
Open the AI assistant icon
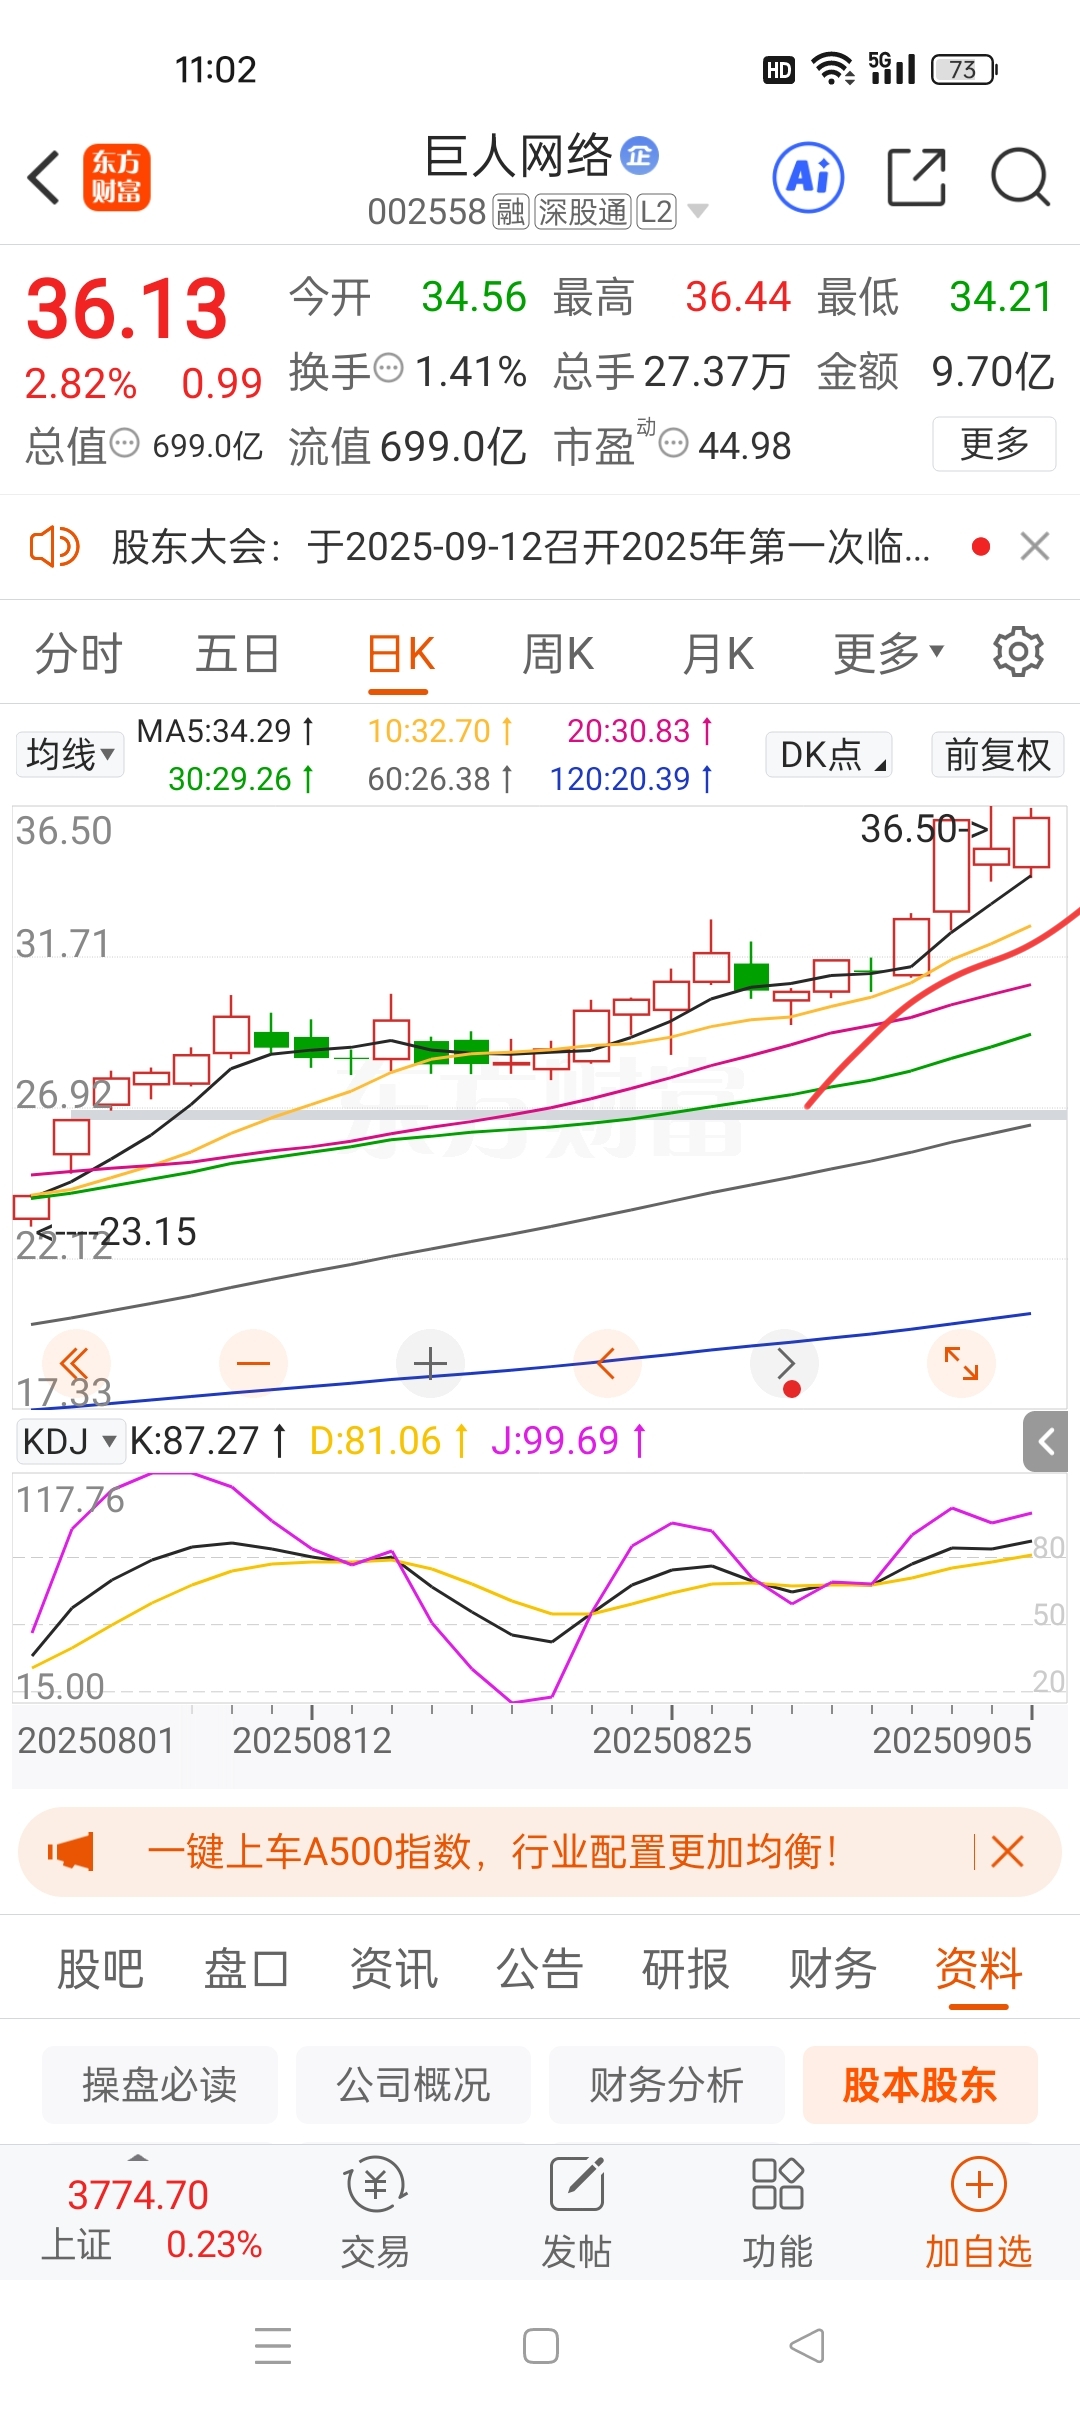tap(808, 178)
